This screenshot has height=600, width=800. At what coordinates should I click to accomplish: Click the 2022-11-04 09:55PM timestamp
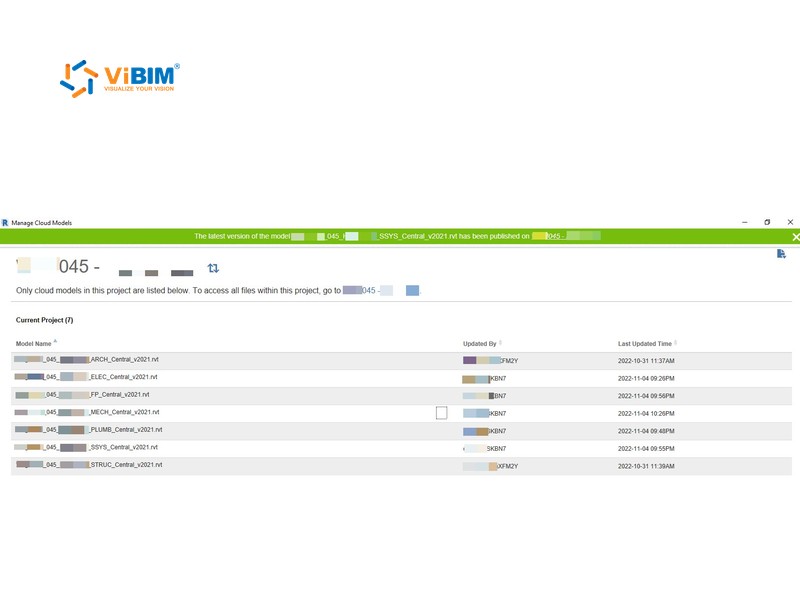click(x=646, y=449)
